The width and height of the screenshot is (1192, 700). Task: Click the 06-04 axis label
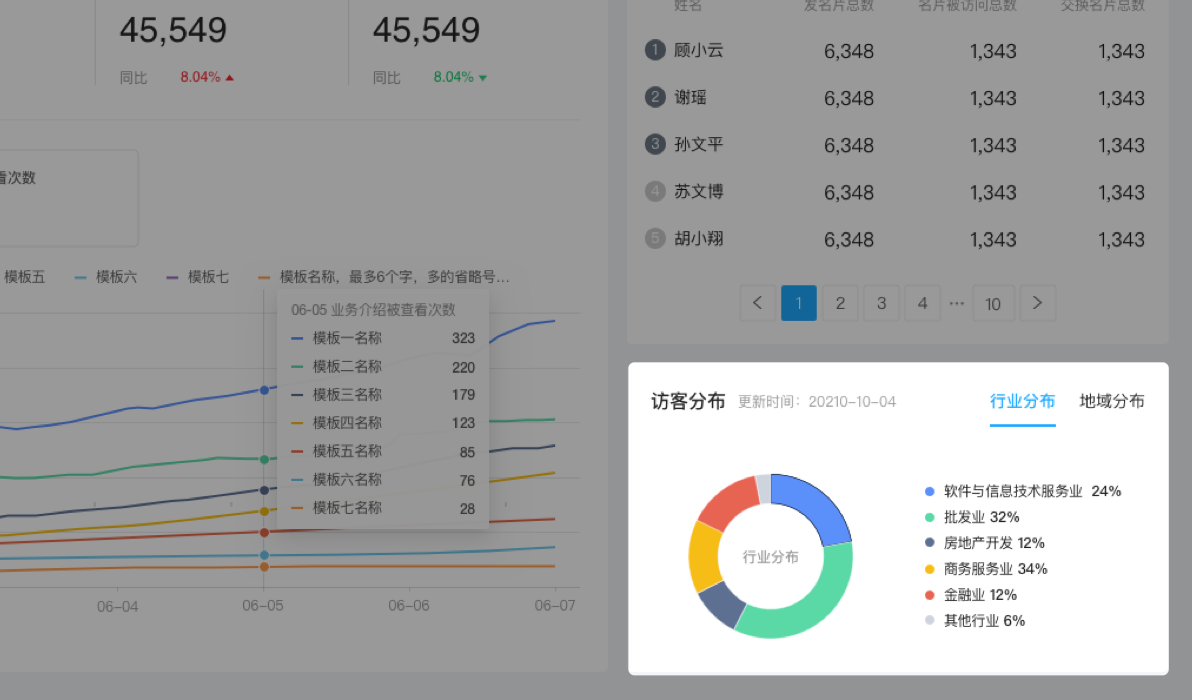(x=118, y=607)
